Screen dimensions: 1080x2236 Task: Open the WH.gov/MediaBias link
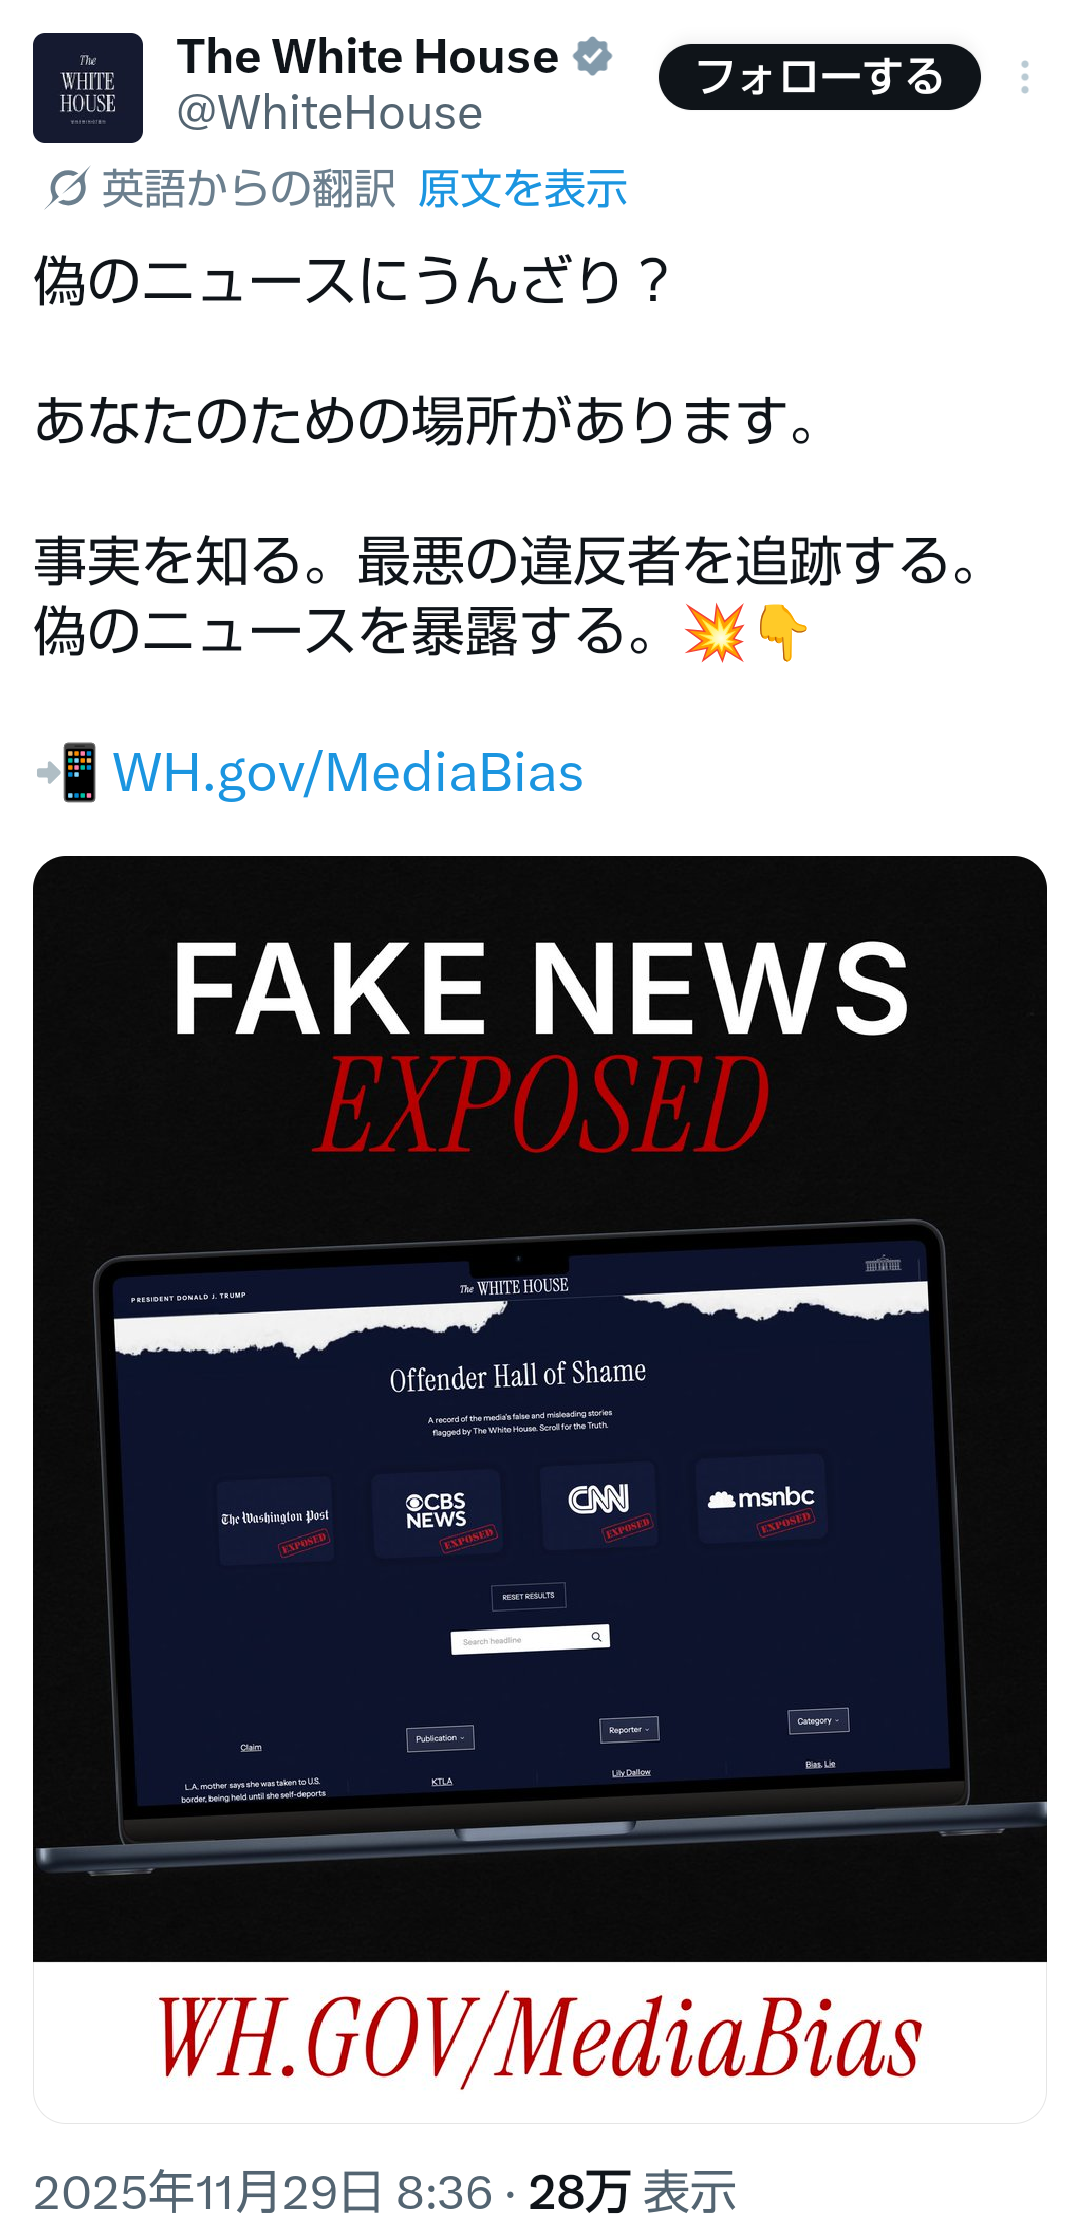[348, 772]
